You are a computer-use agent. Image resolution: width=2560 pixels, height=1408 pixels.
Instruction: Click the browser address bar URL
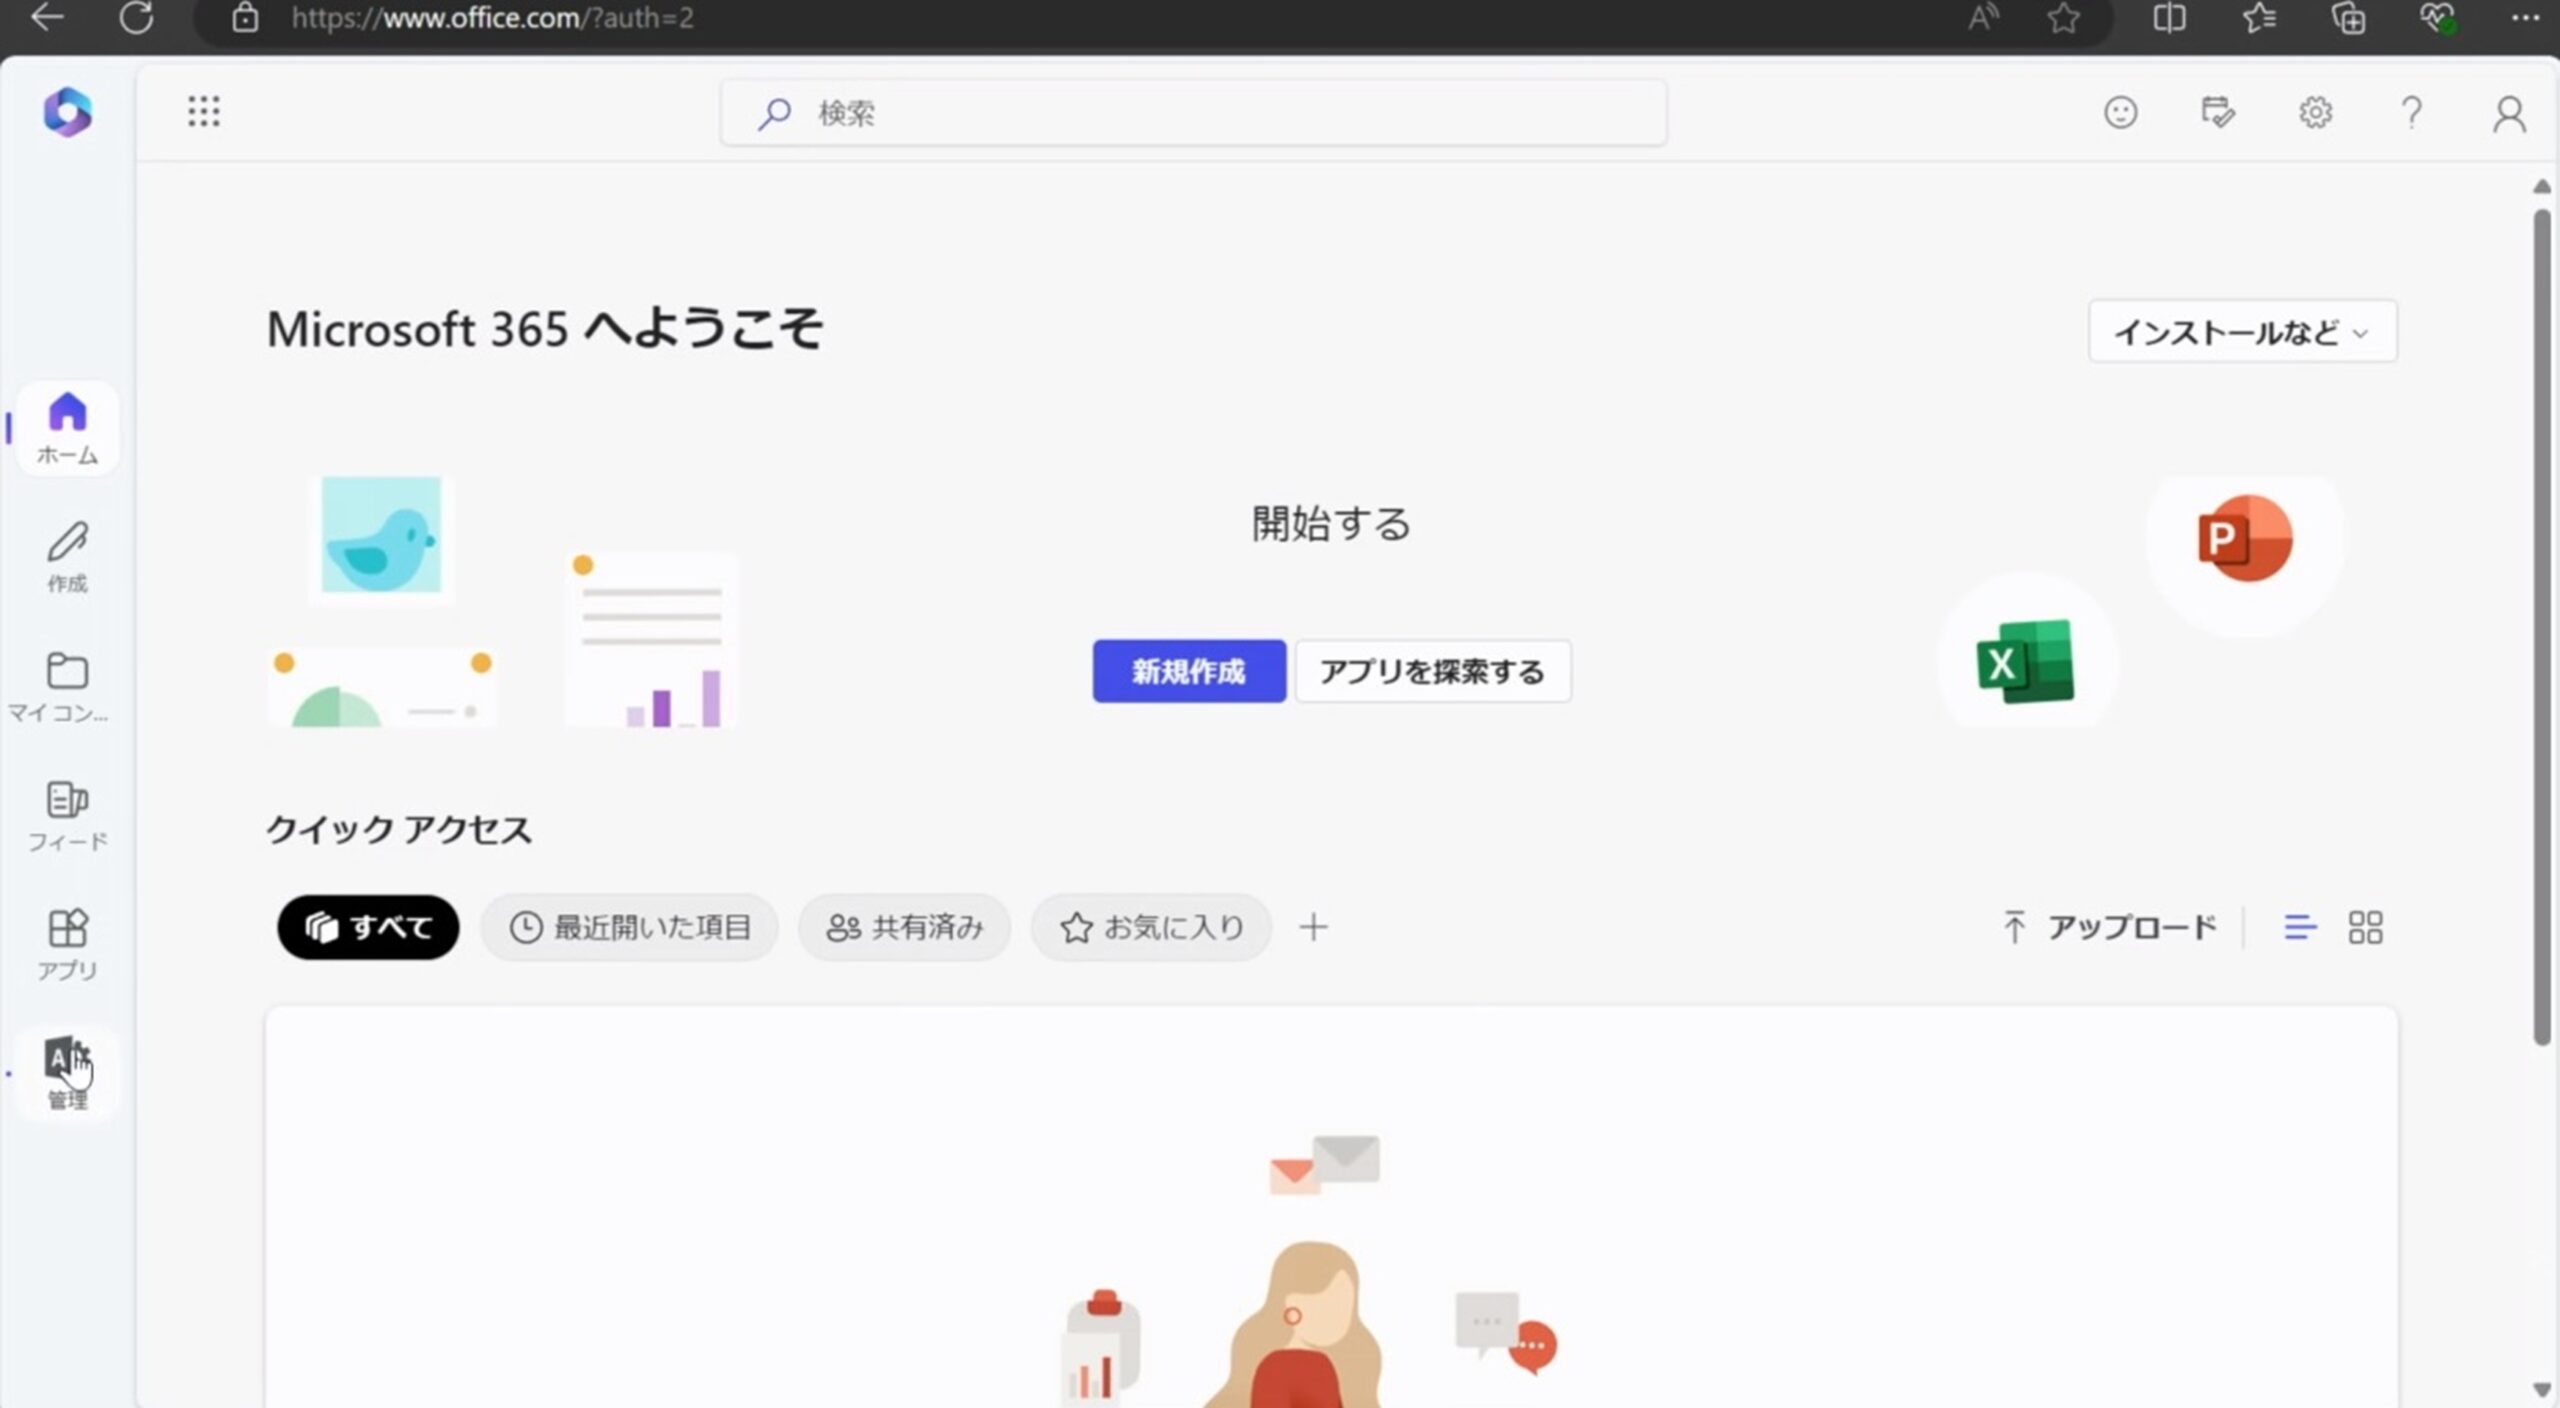pyautogui.click(x=492, y=17)
